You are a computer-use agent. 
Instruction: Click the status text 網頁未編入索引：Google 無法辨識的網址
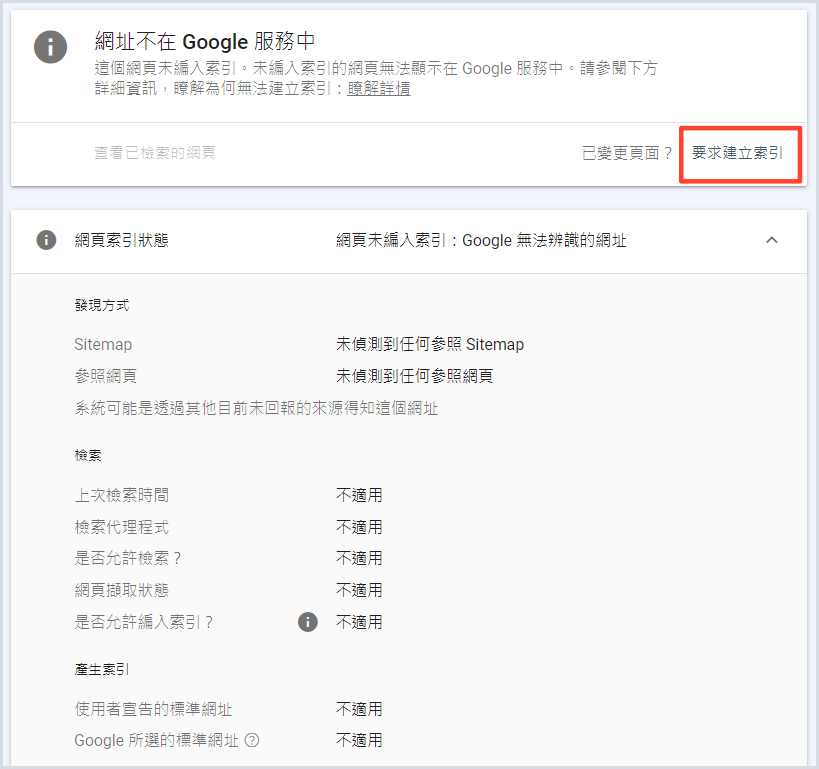click(481, 240)
